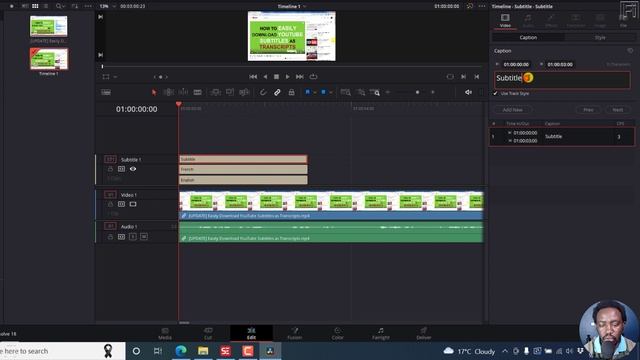Click the Play Reverse button
This screenshot has width=640, height=360.
[265, 77]
